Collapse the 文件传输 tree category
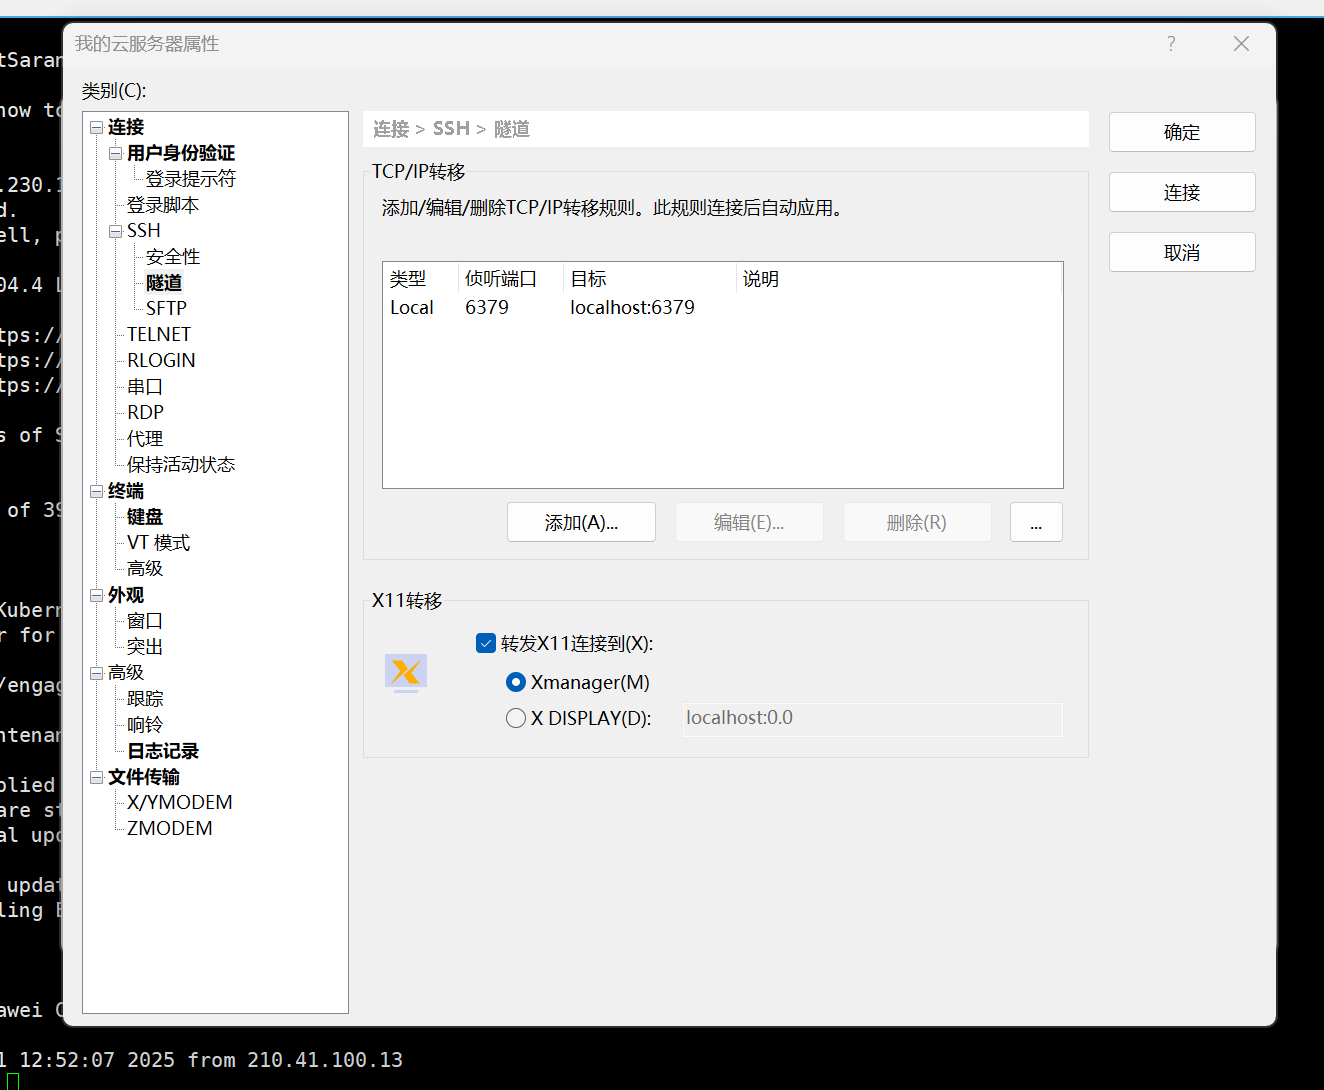The image size is (1324, 1090). (x=97, y=777)
